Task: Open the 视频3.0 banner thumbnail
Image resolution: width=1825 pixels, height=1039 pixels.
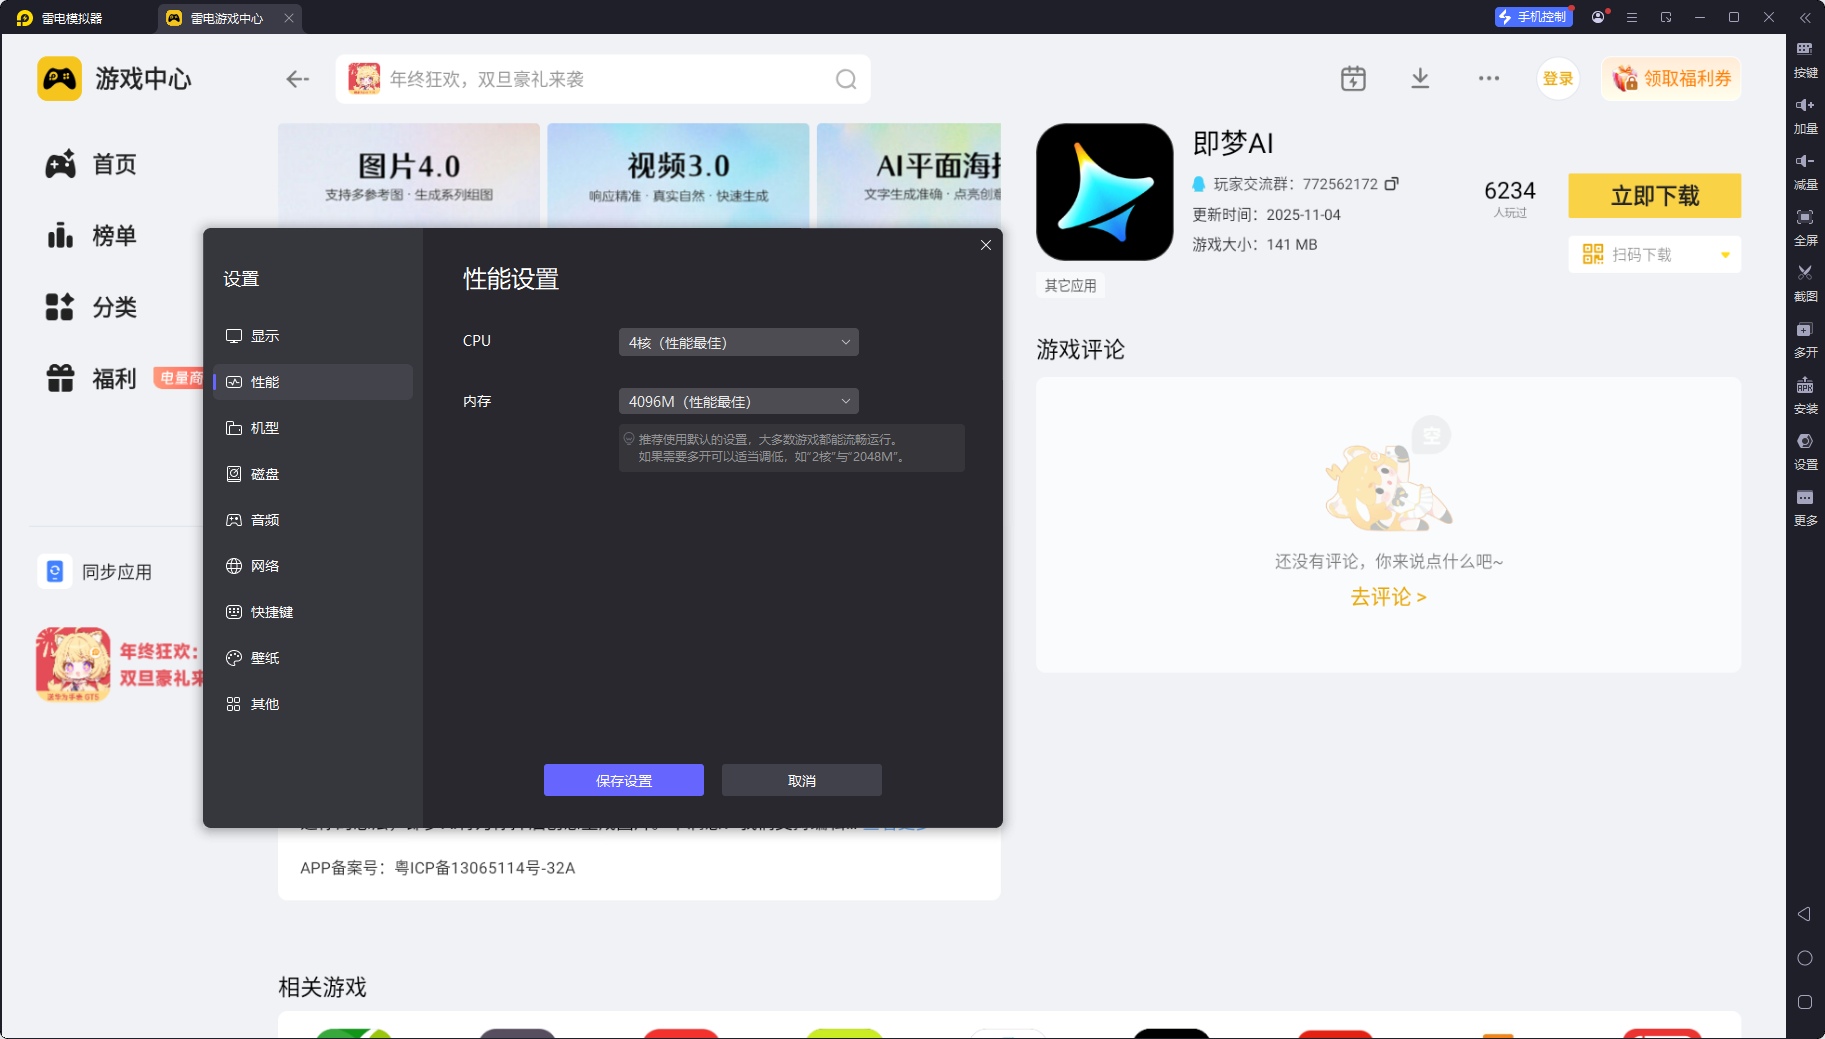Action: point(678,176)
